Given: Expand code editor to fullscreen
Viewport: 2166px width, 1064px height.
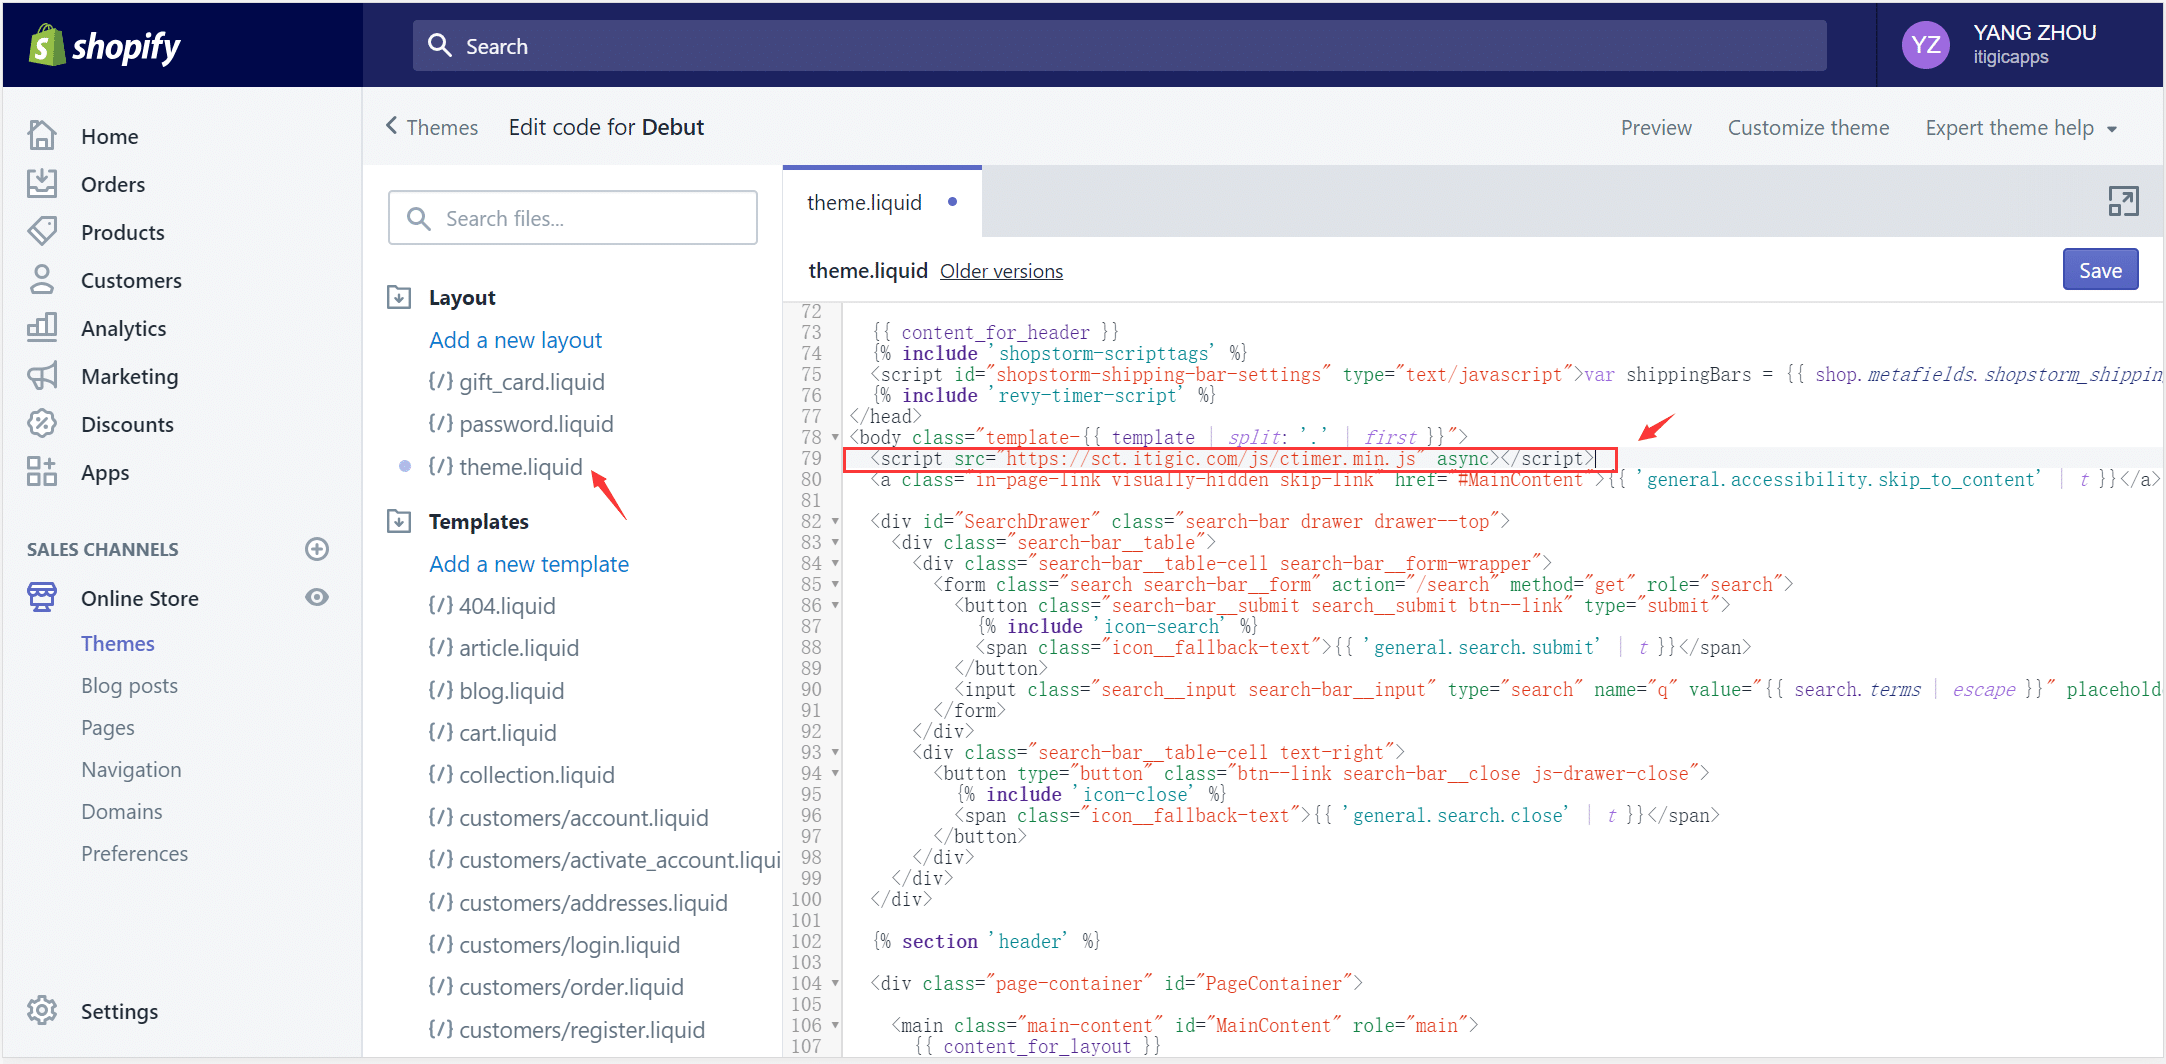Looking at the screenshot, I should [x=2123, y=201].
